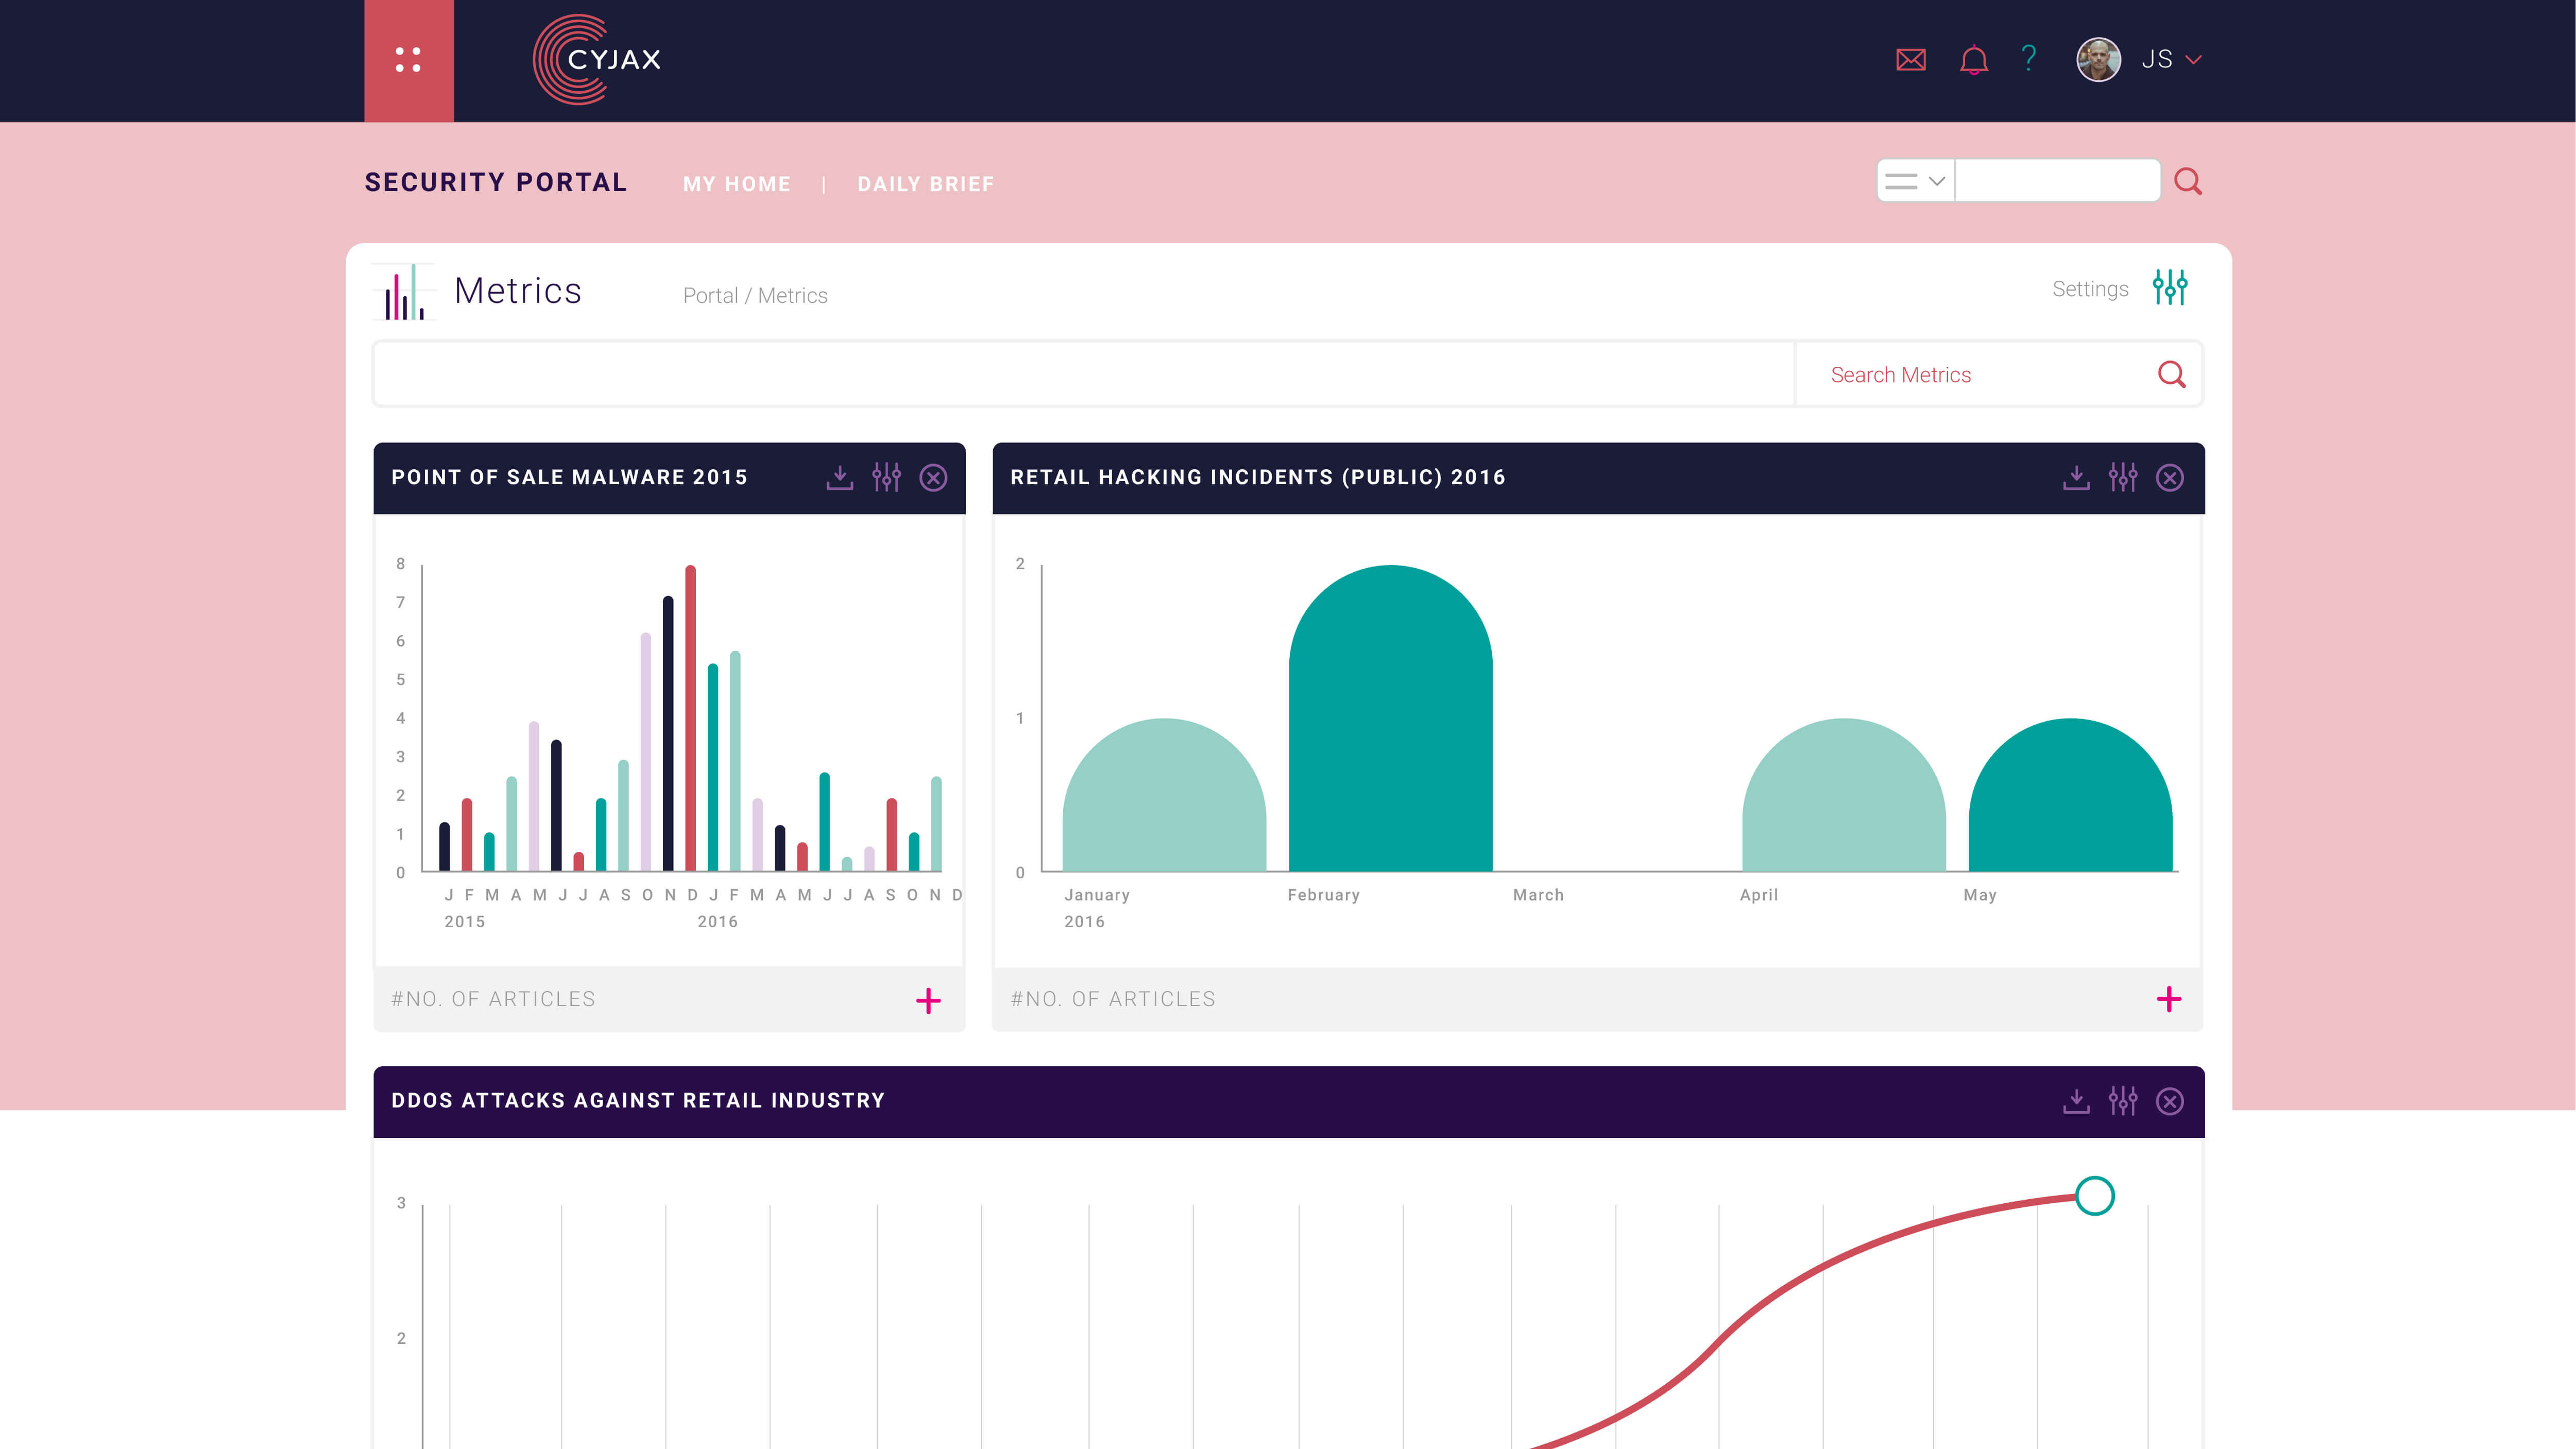The width and height of the screenshot is (2576, 1449).
Task: Go to My Home tab
Action: 736,184
